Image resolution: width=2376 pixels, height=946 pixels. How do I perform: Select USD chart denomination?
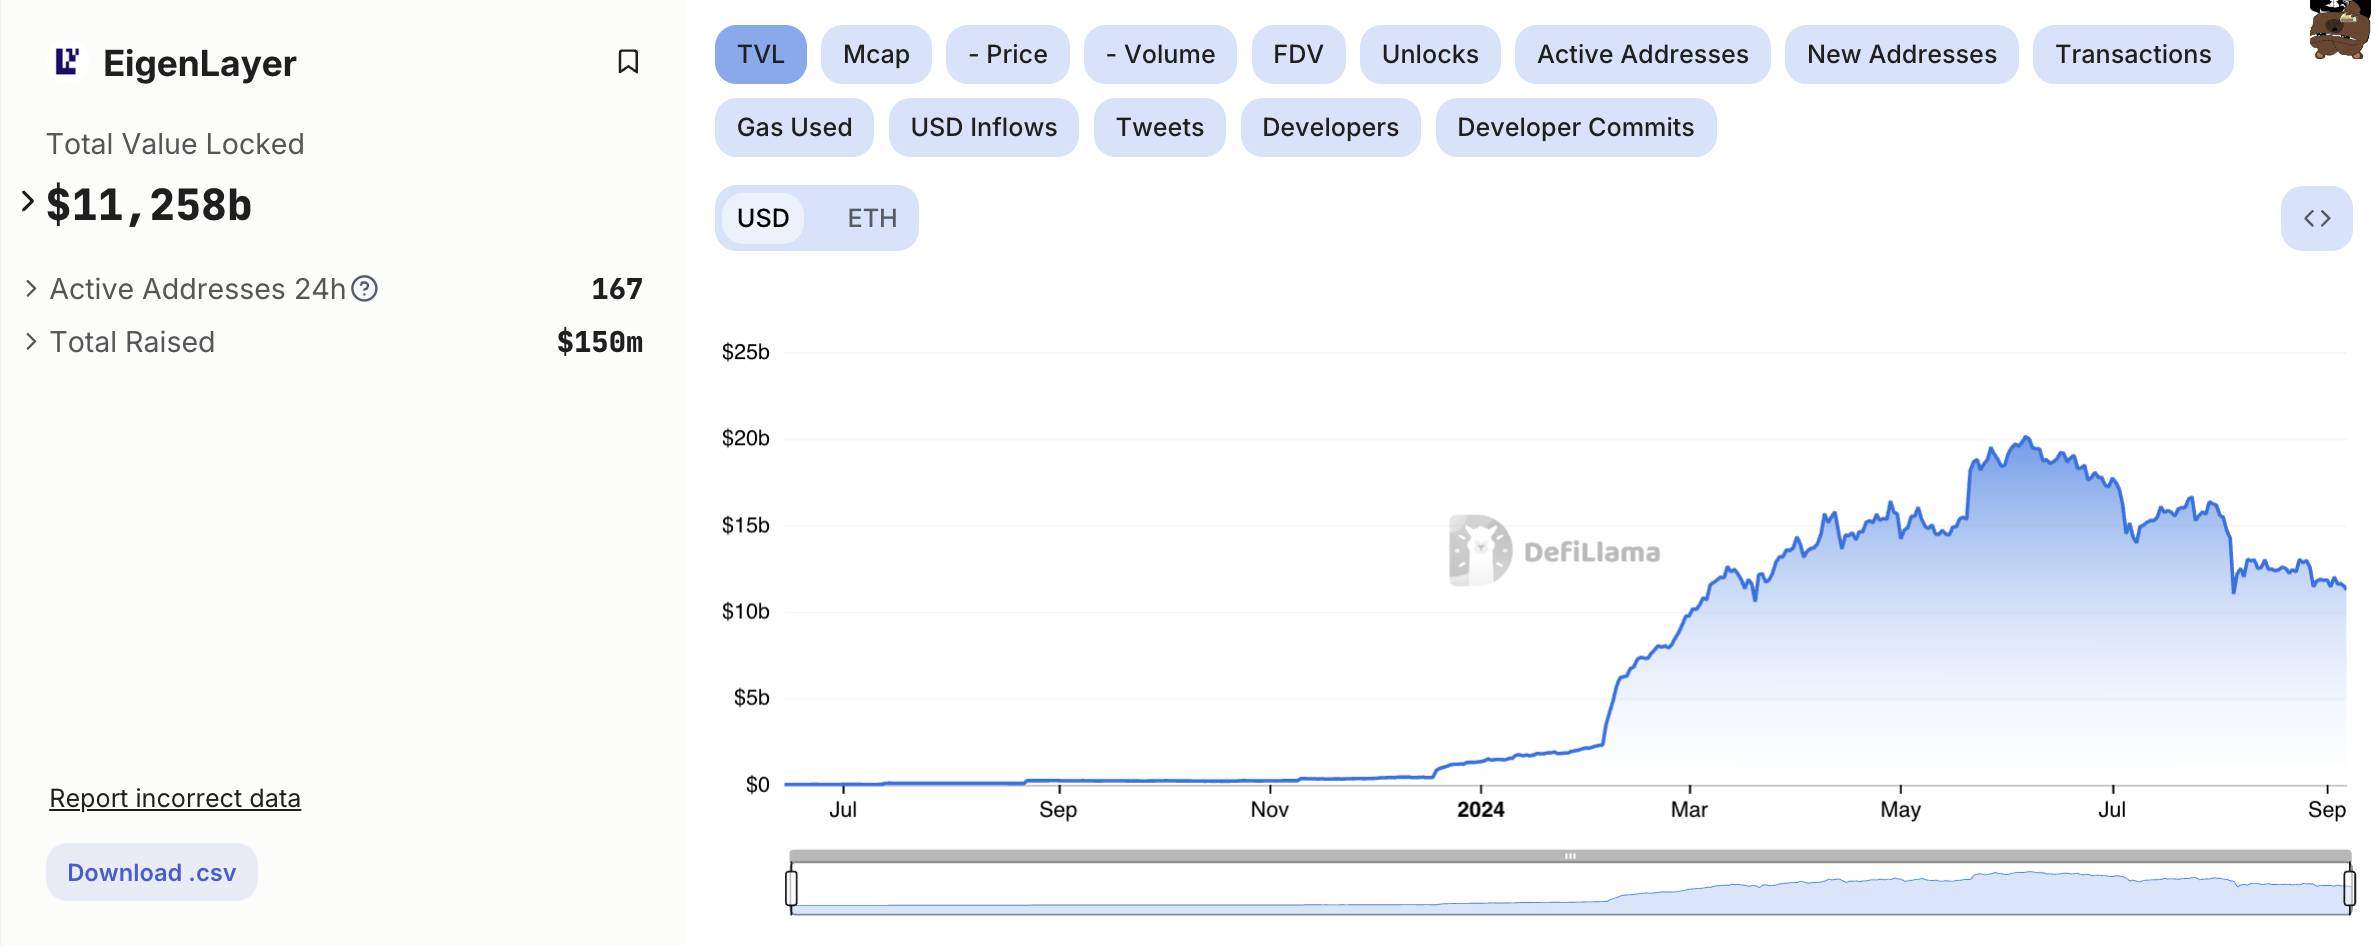763,218
